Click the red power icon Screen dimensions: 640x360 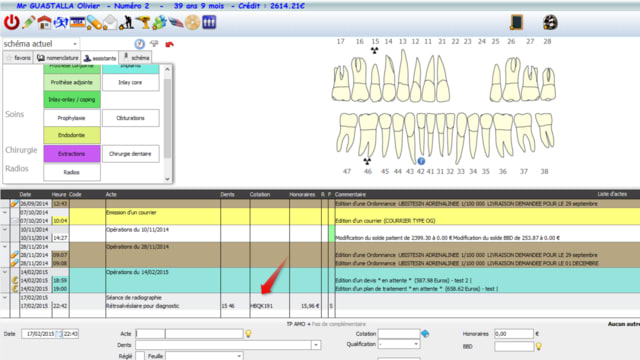click(x=11, y=22)
